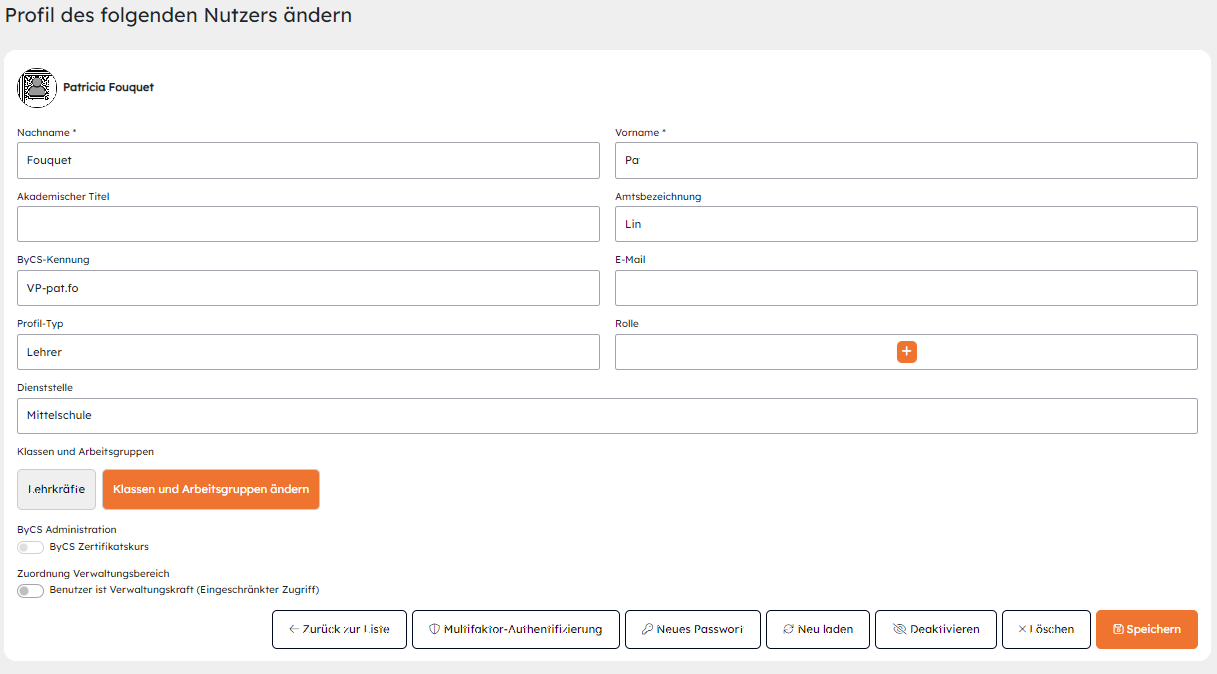Click Klassen und Arbeitsgruppen ändern

(211, 490)
